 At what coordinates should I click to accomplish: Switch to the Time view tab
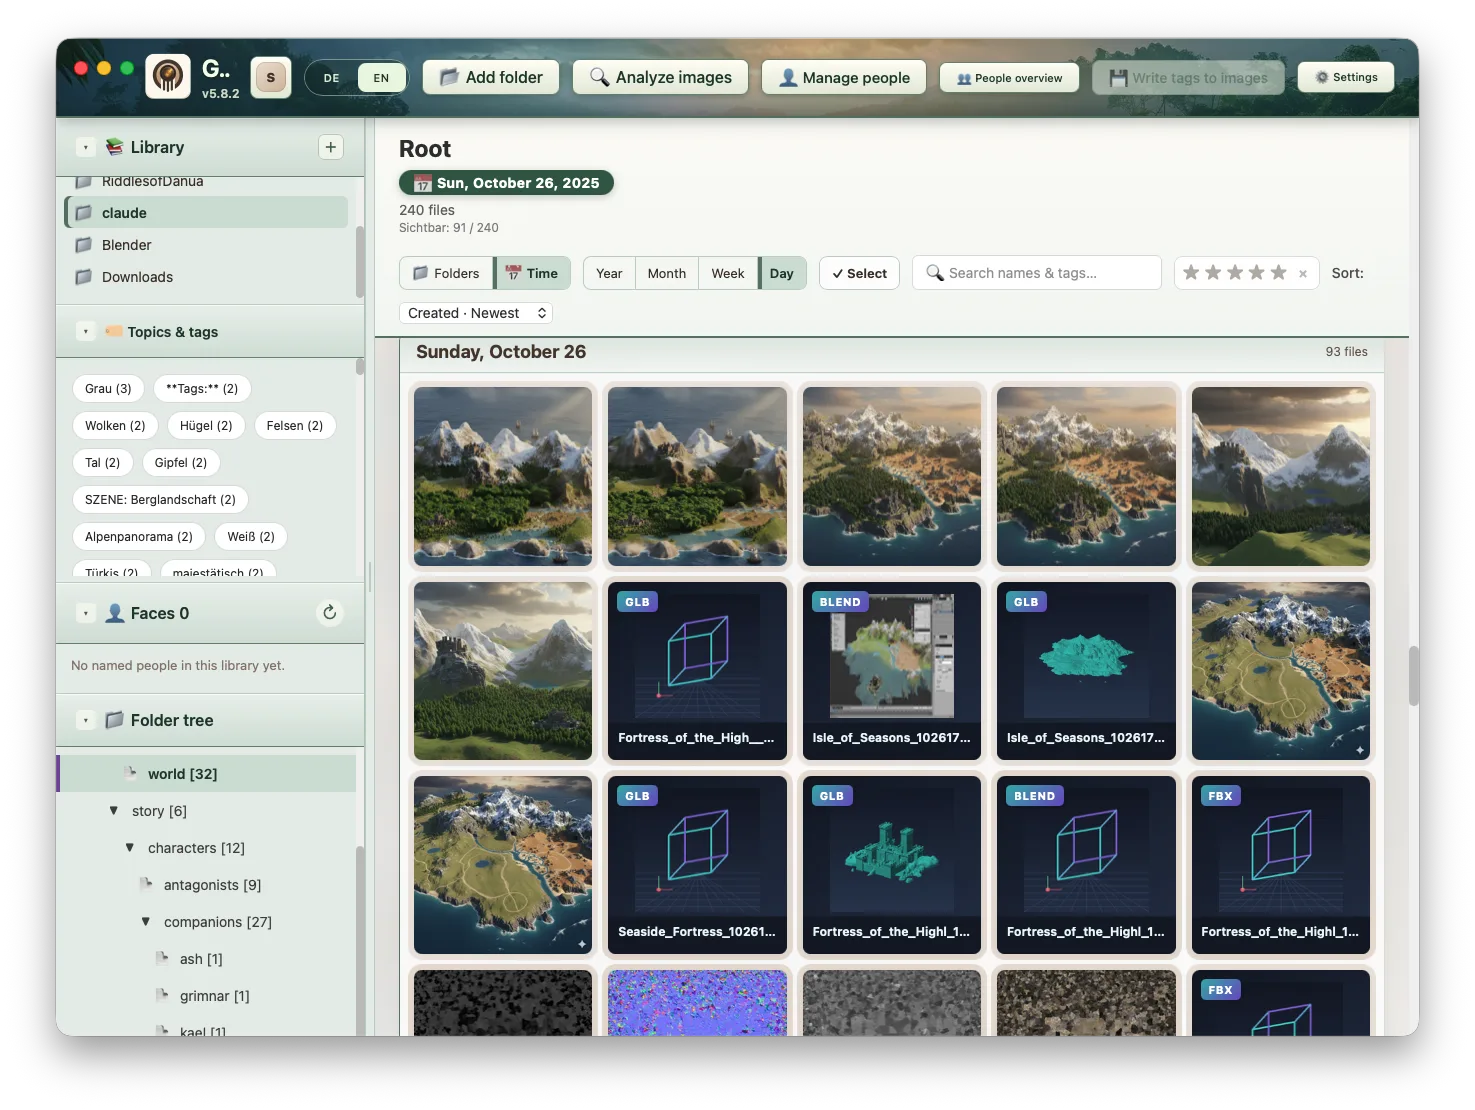(x=532, y=273)
